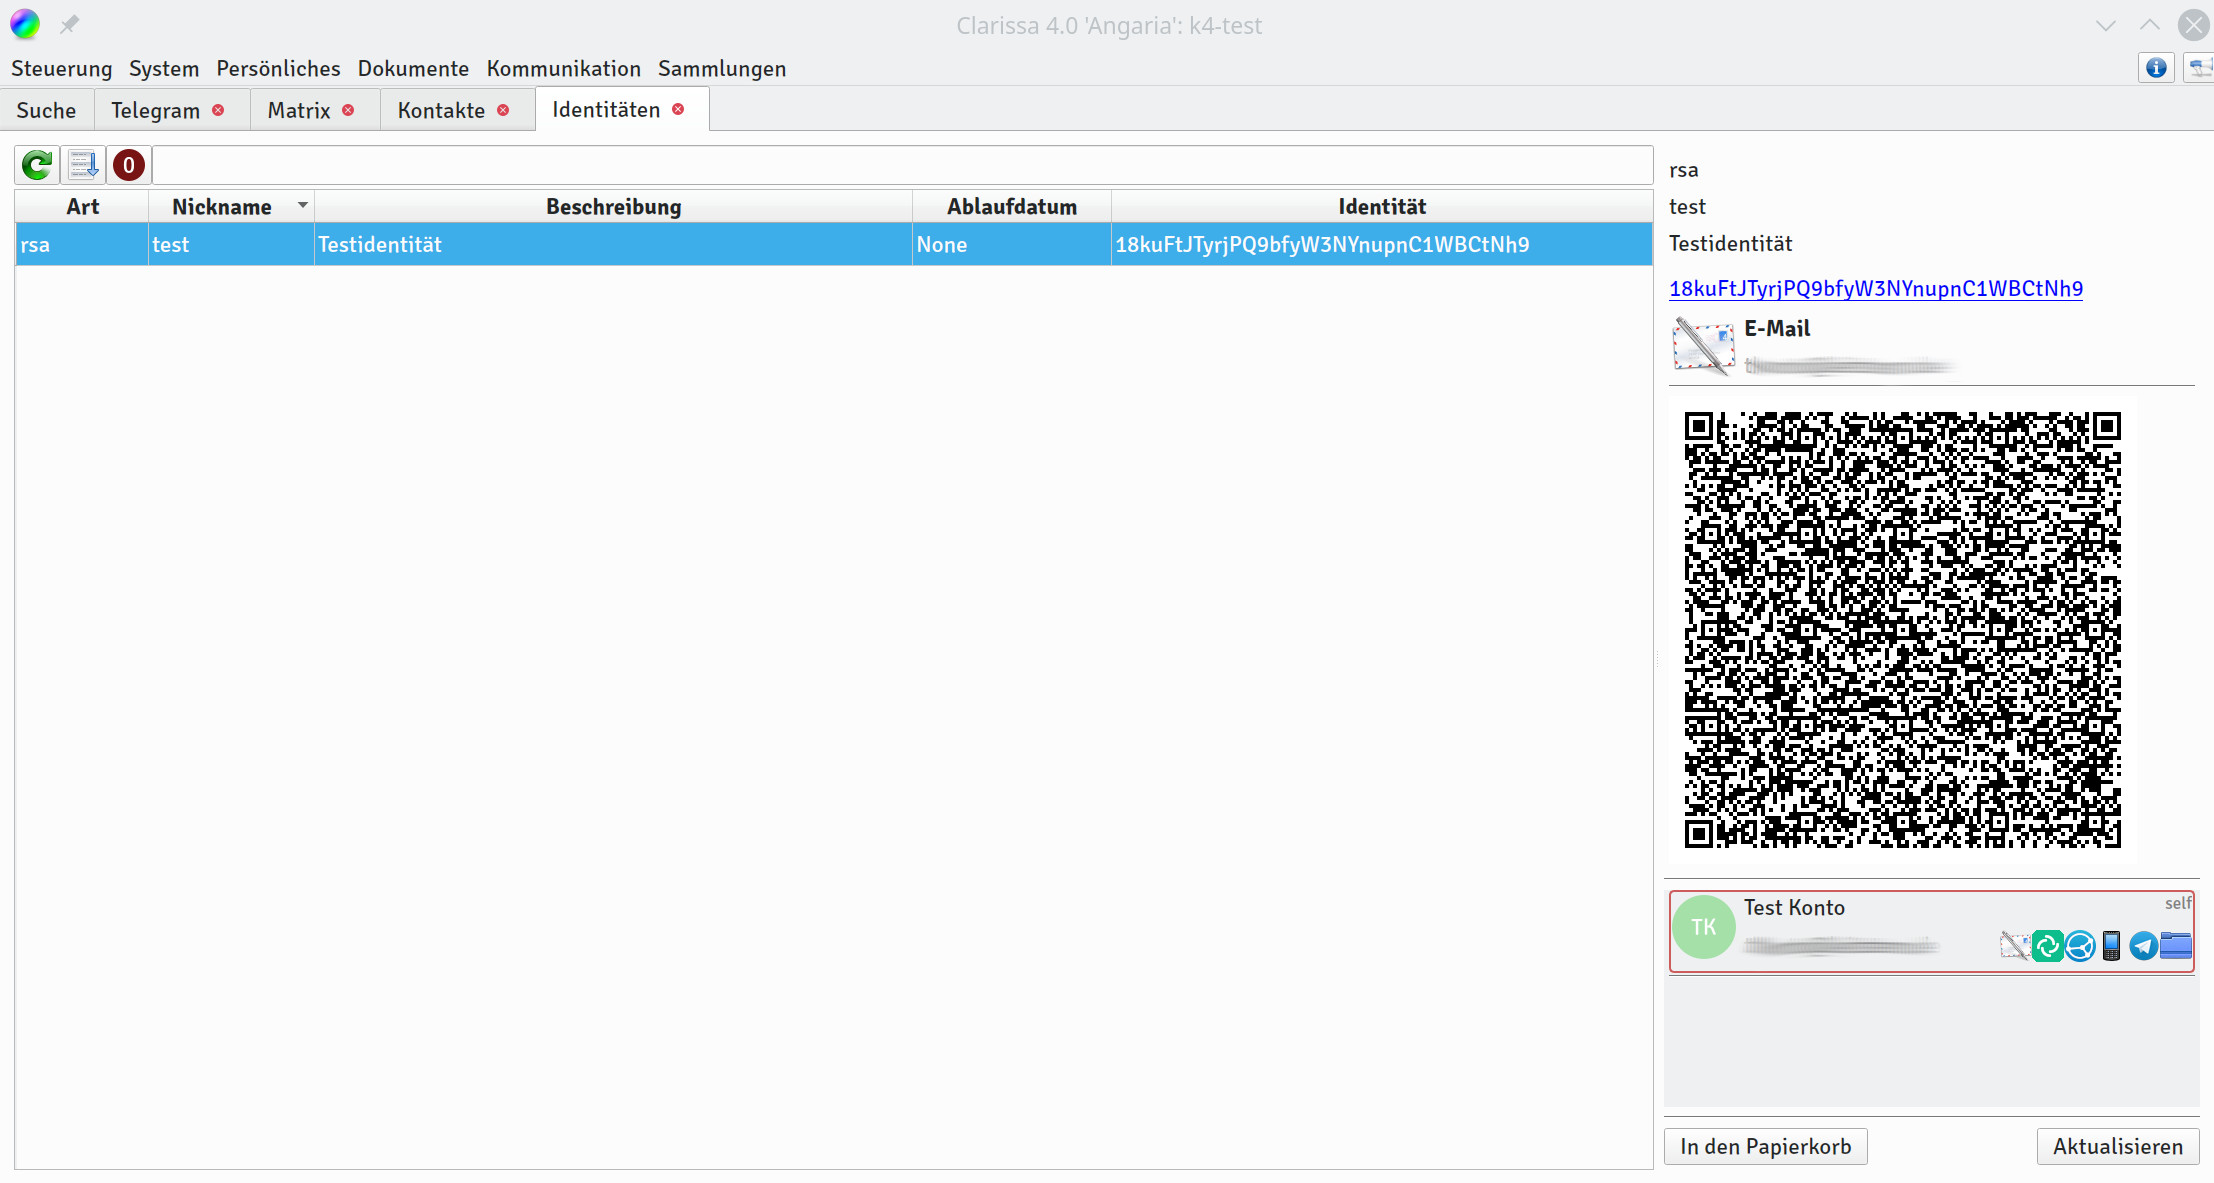Switch to the Matrix tab
Screen dimensions: 2214x1183
coord(299,110)
